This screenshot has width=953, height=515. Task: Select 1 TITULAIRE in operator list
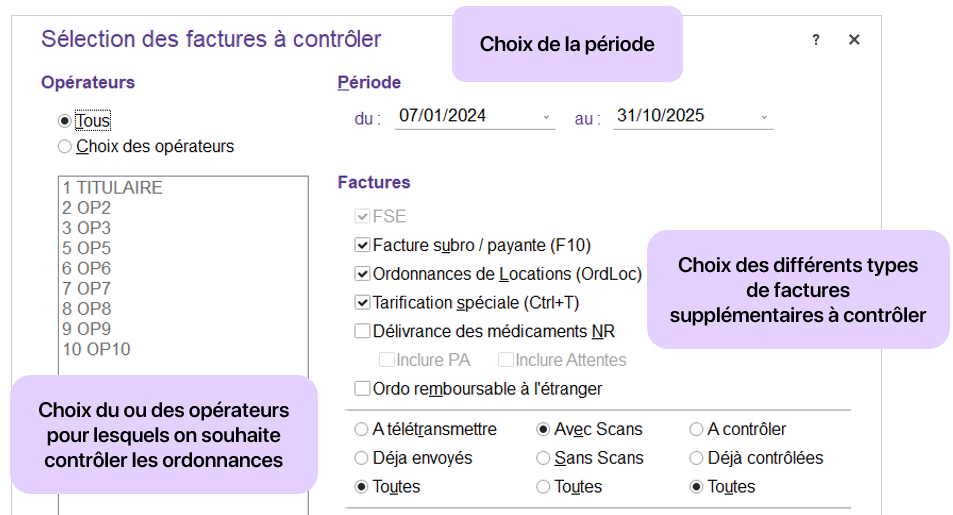(x=112, y=188)
